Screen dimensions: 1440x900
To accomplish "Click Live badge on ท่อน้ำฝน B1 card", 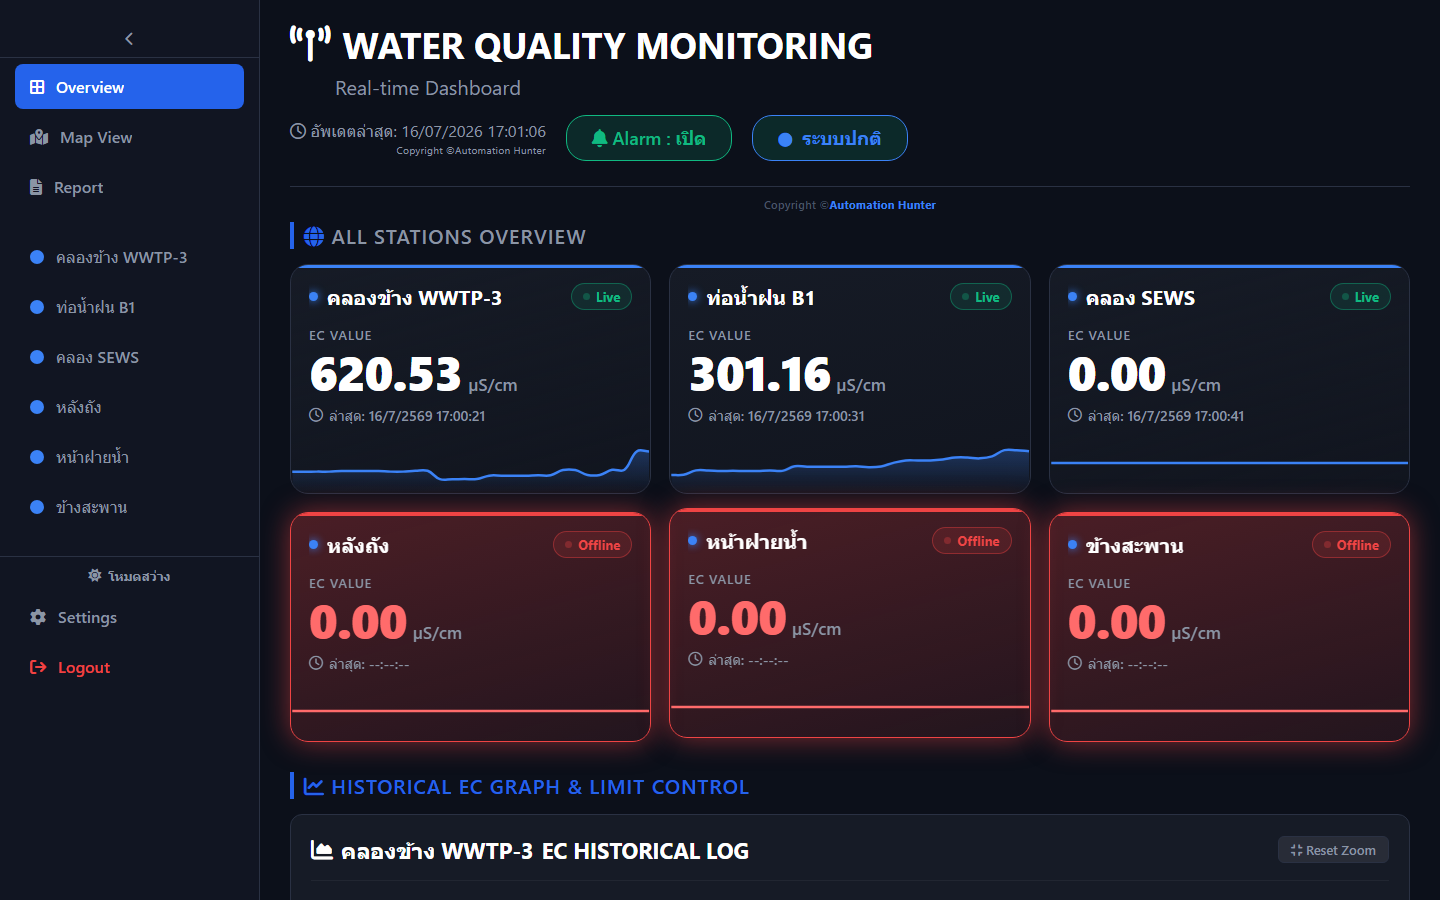I will point(980,297).
